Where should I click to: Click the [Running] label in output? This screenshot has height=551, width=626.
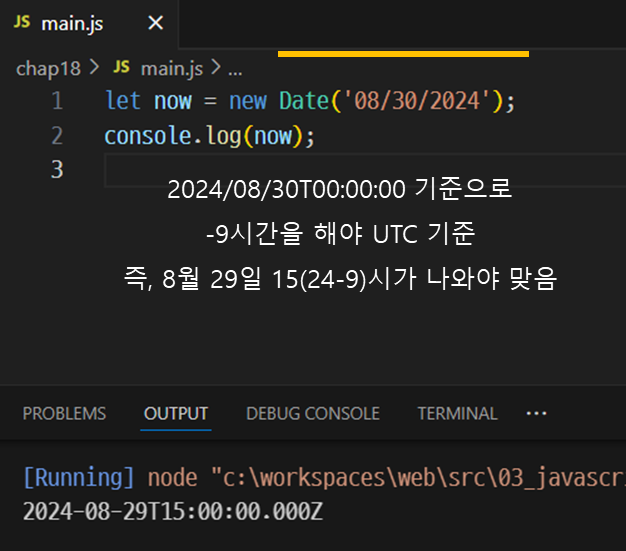(x=79, y=478)
